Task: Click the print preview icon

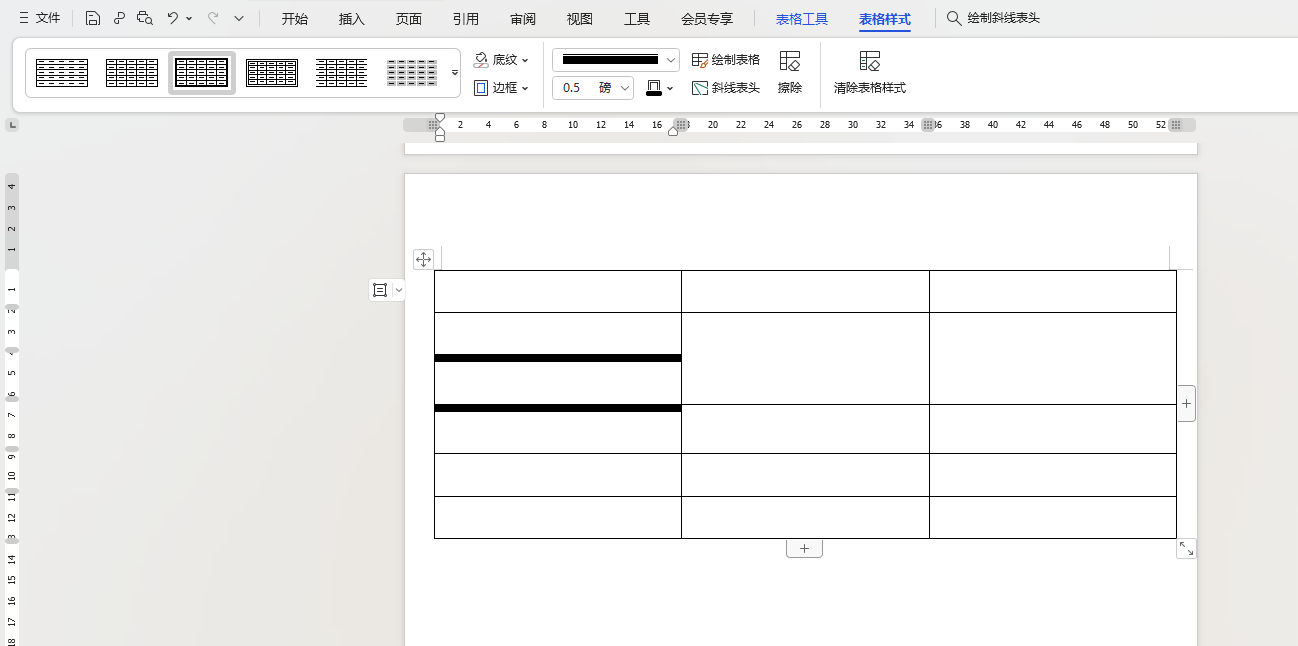Action: [x=145, y=18]
